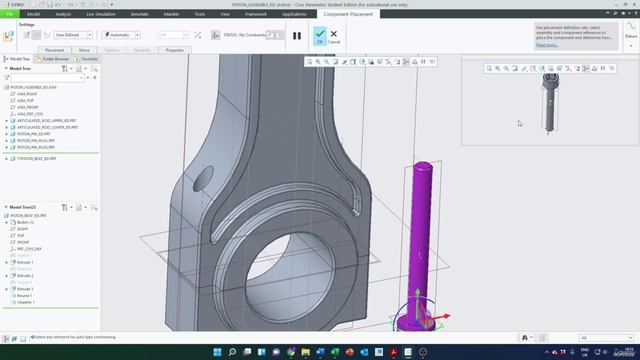
Task: Switch to the Framework ribbon tab
Action: click(256, 14)
